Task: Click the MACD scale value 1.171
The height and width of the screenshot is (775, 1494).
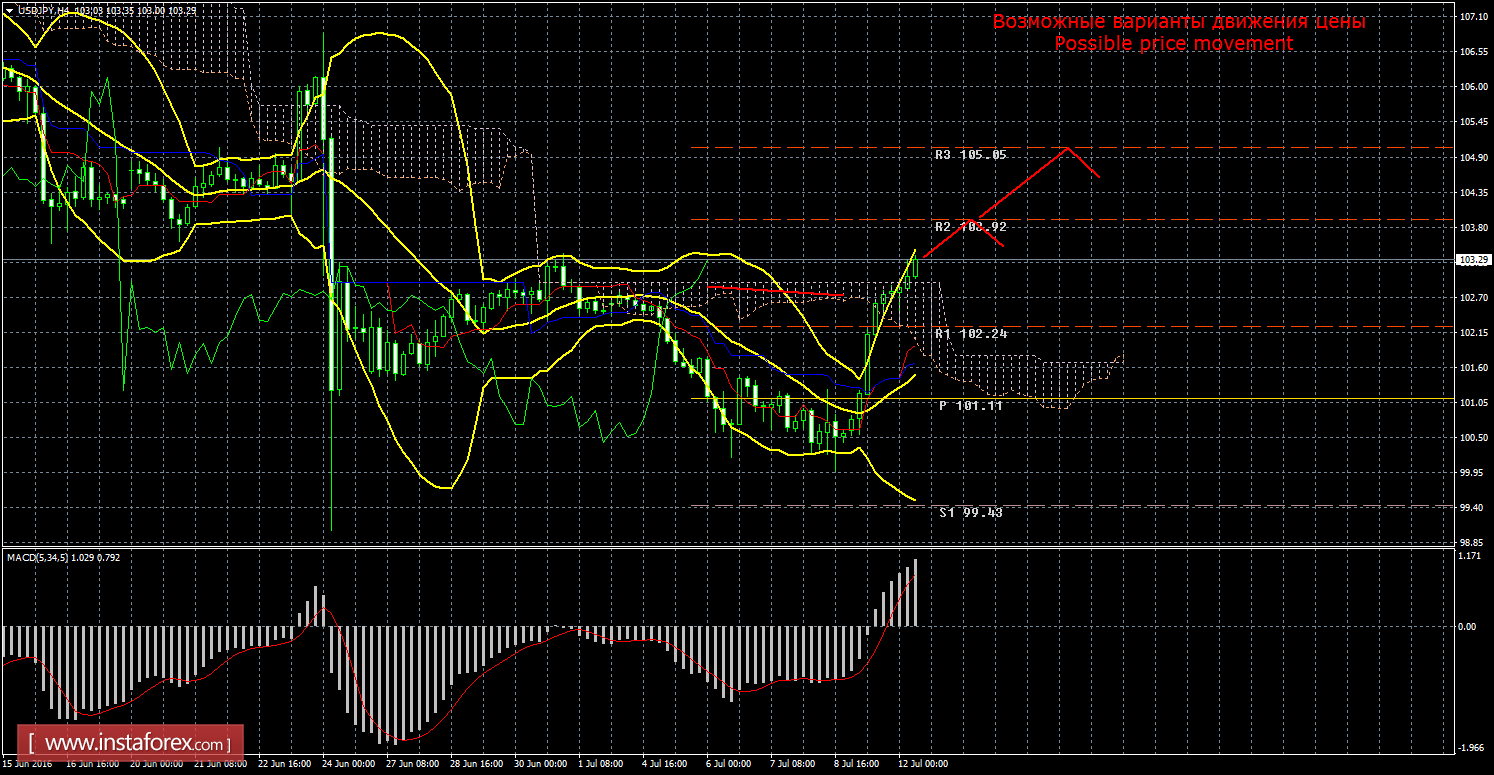Action: click(1471, 555)
